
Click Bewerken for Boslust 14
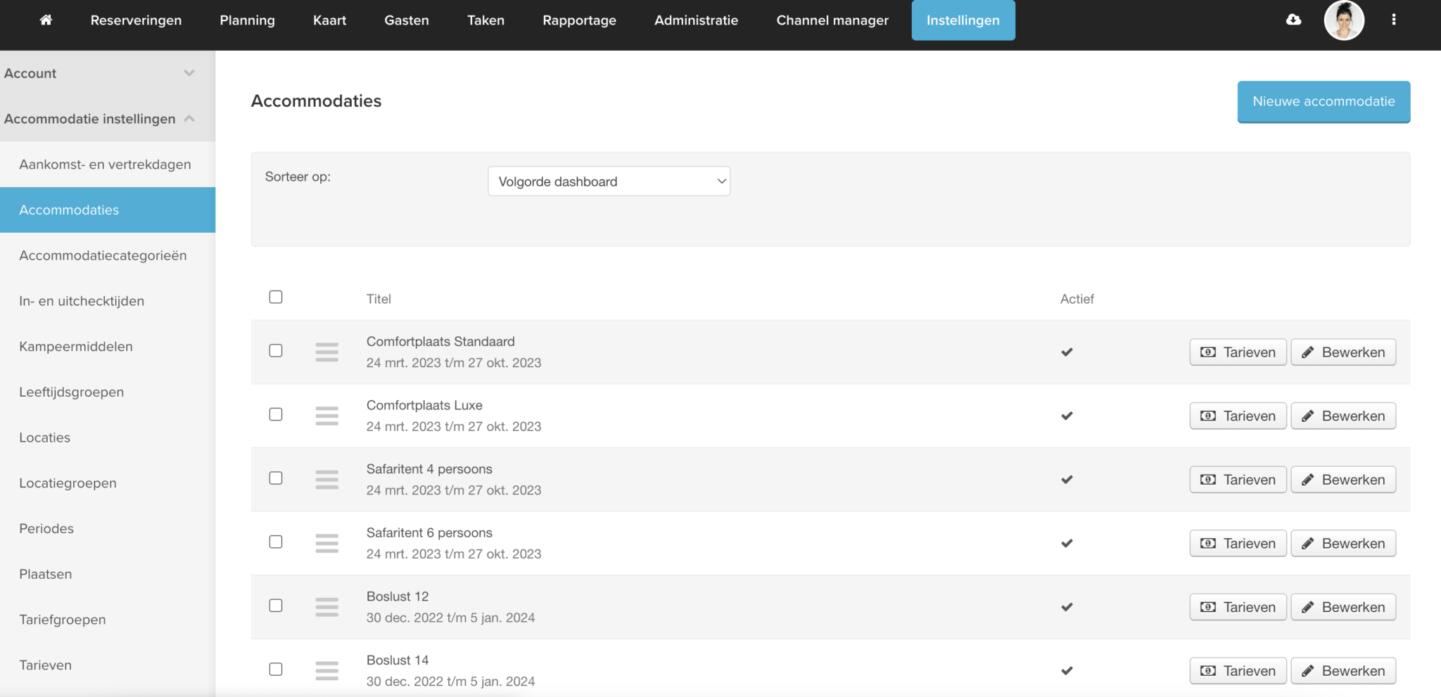pos(1342,671)
